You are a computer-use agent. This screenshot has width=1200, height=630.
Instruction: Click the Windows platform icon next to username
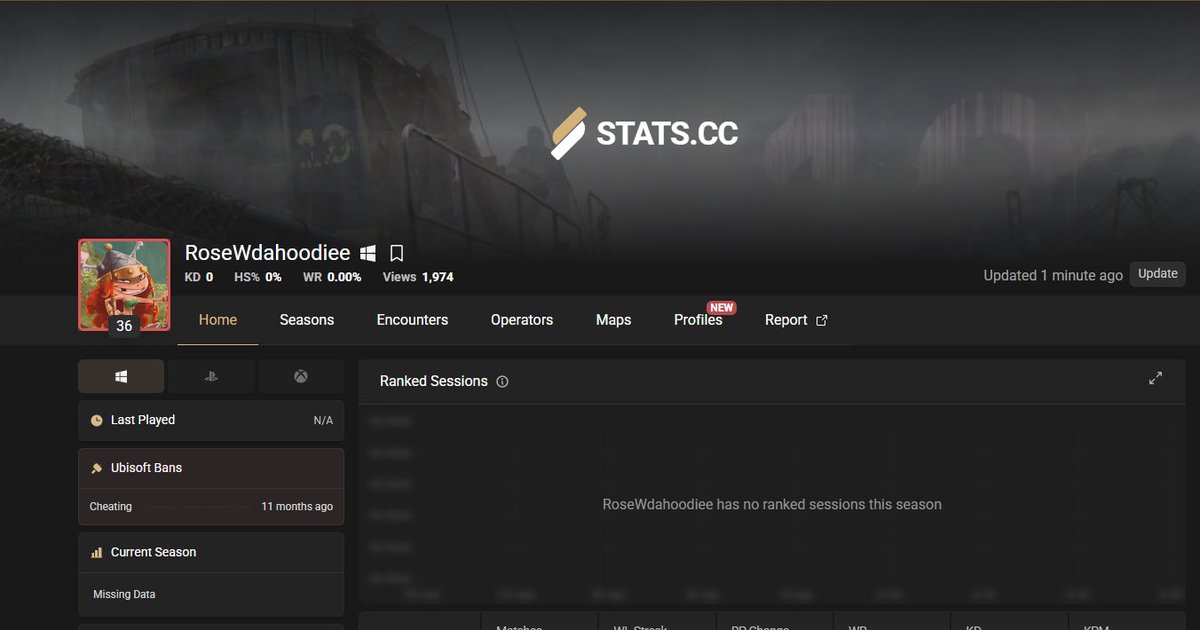[x=368, y=253]
